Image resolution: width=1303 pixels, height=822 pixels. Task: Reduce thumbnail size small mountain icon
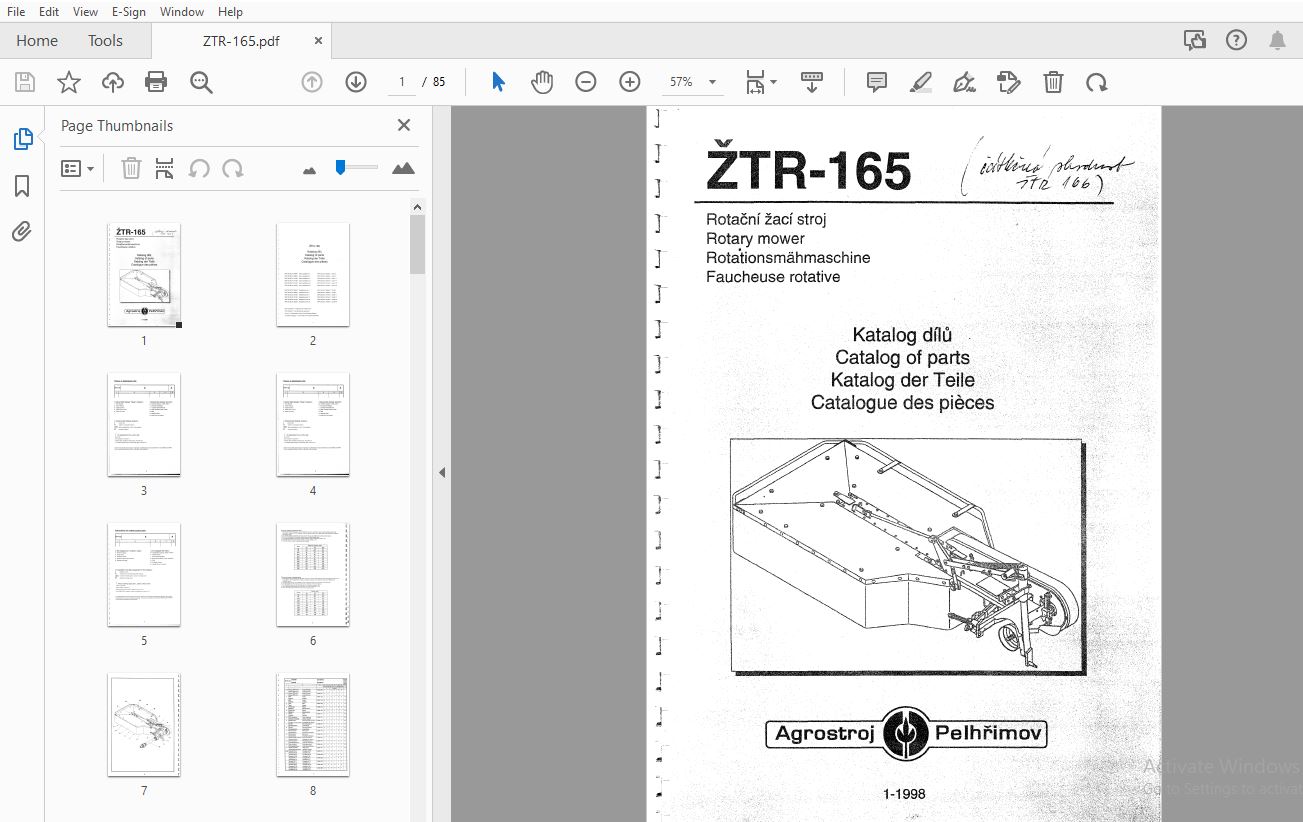pos(309,170)
